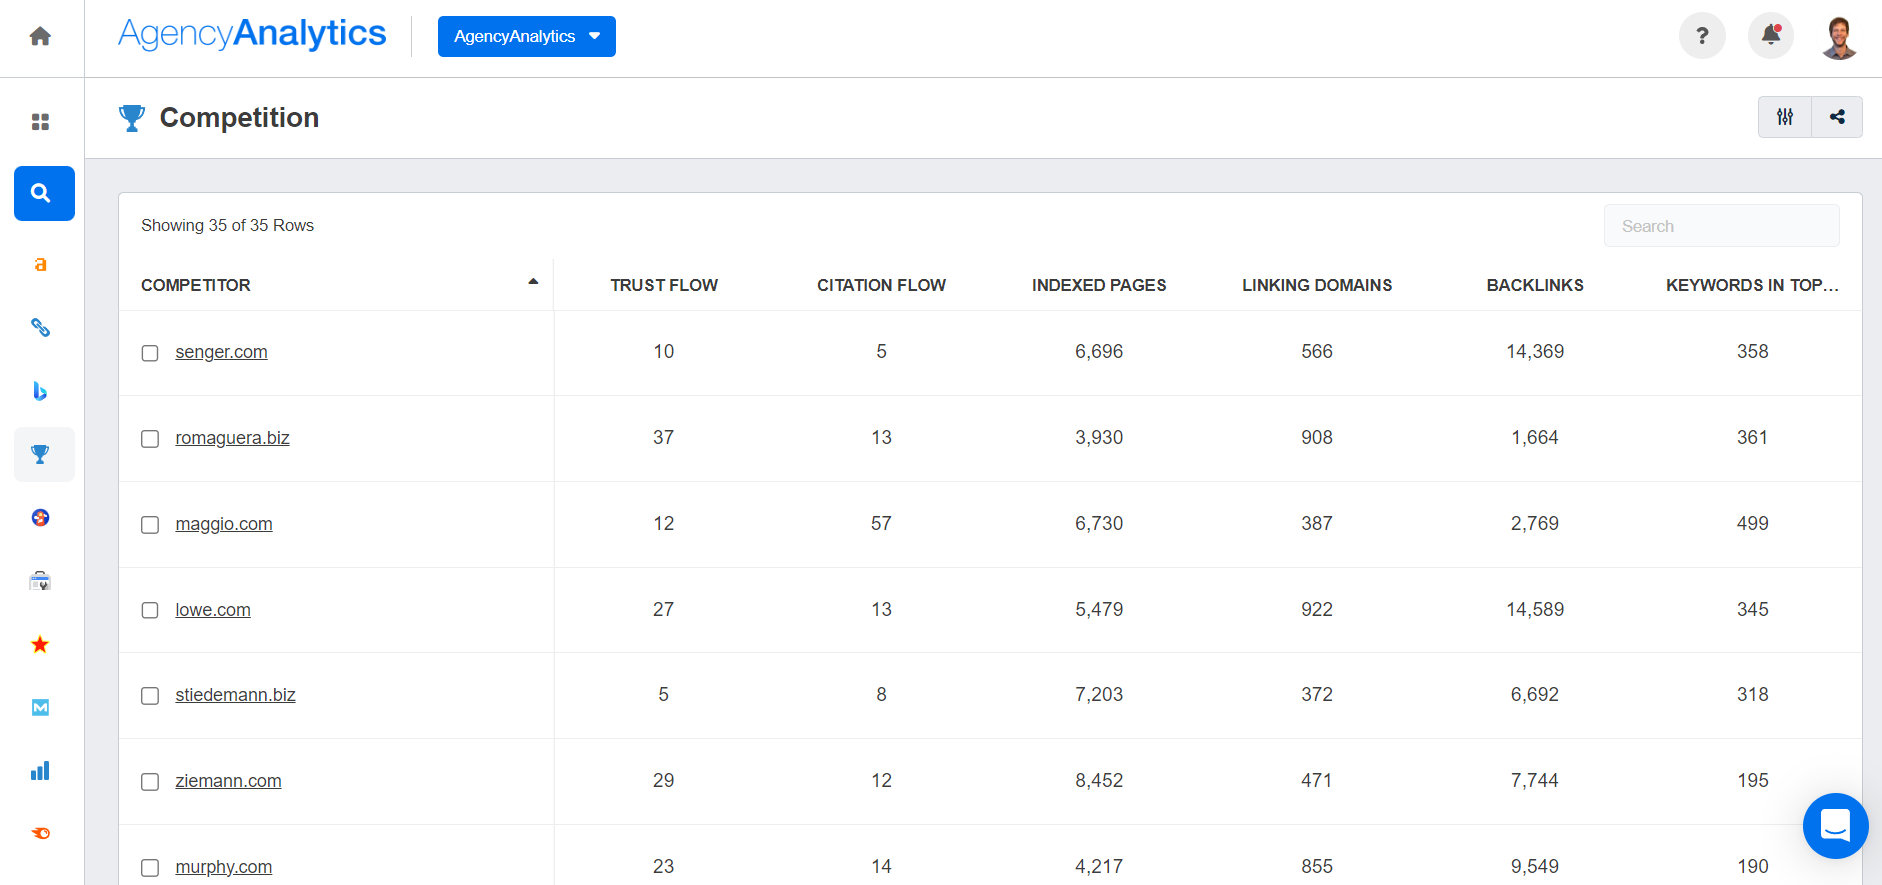Image resolution: width=1882 pixels, height=885 pixels.
Task: Open the share icon button
Action: coord(1837,117)
